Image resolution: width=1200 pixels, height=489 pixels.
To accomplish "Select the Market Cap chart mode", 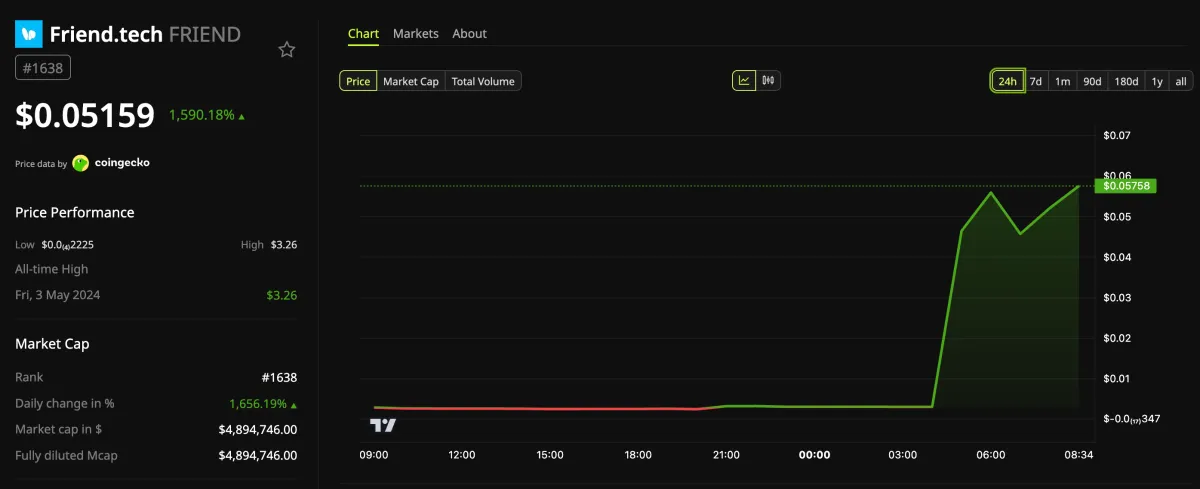I will (x=411, y=81).
